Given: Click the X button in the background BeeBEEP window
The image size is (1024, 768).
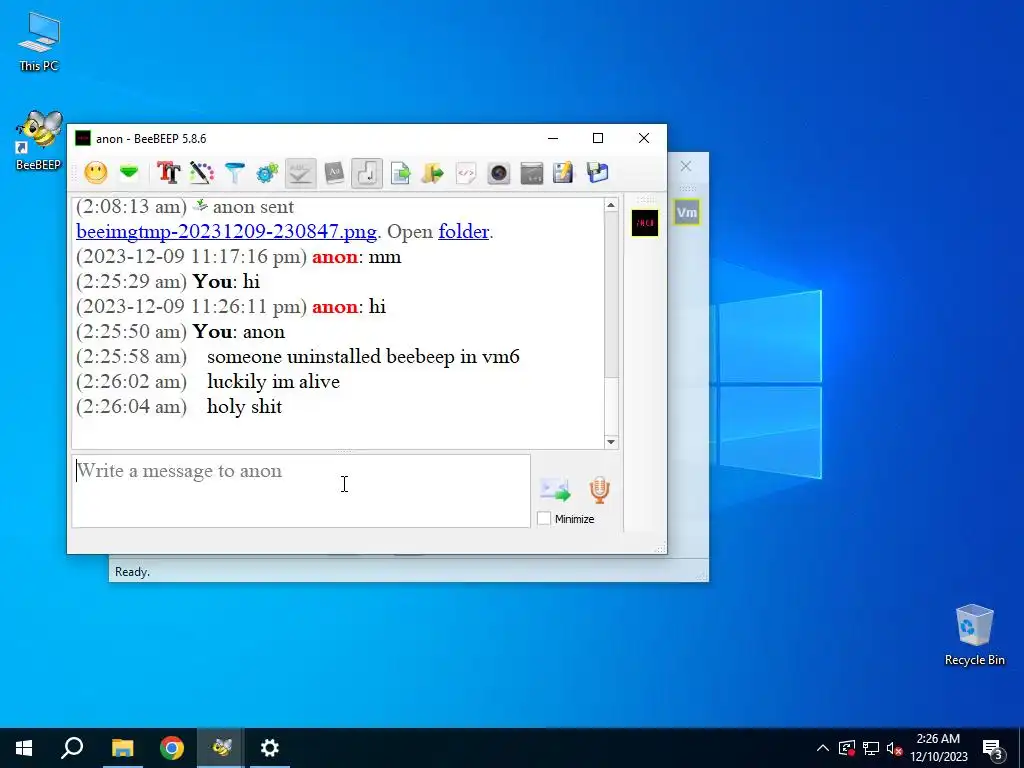Looking at the screenshot, I should pyautogui.click(x=686, y=166).
